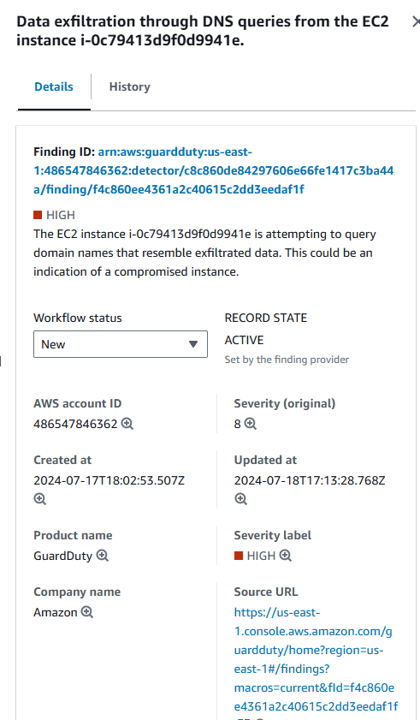Click filter magnifier beside AWS account ID value

(127, 423)
